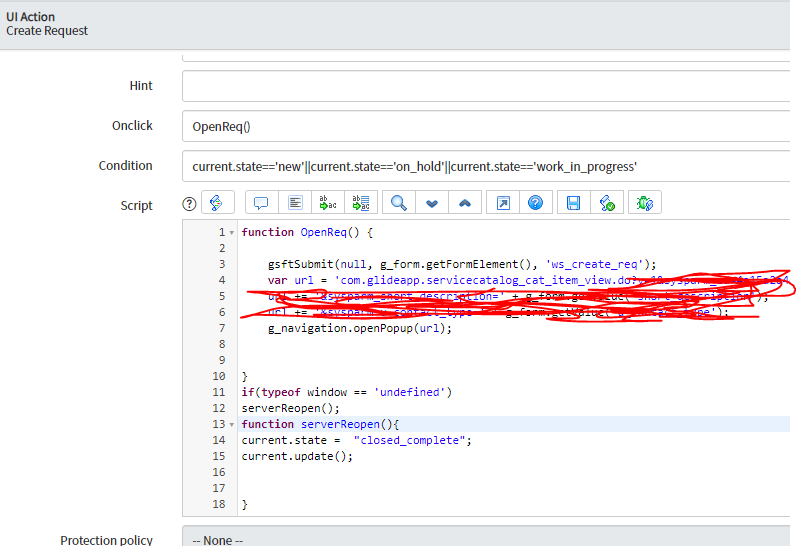Click line number 8 in the gutter

(222, 345)
